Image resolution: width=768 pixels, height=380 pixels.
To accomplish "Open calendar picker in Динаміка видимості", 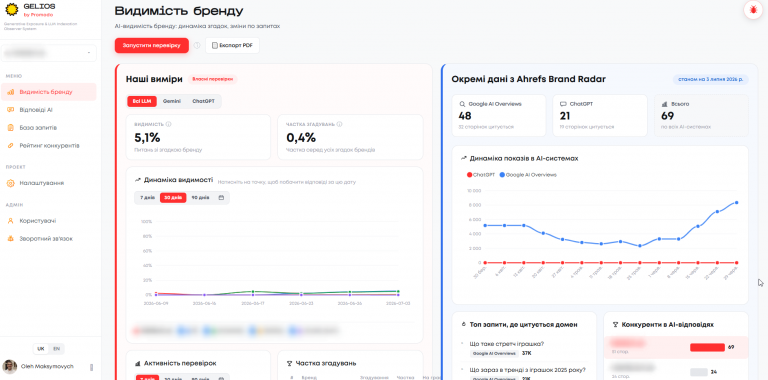I will (221, 198).
